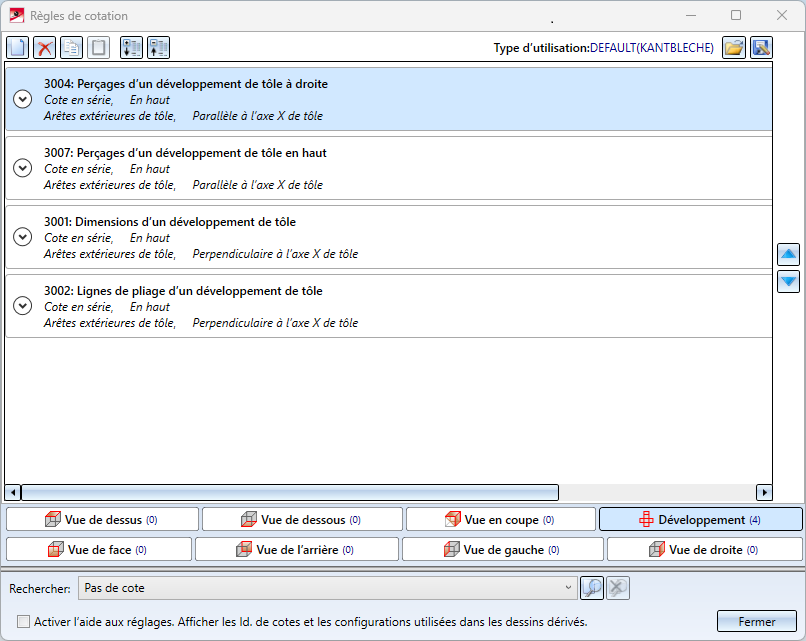Start search with magnifier icon
Image resolution: width=806 pixels, height=641 pixels.
592,588
